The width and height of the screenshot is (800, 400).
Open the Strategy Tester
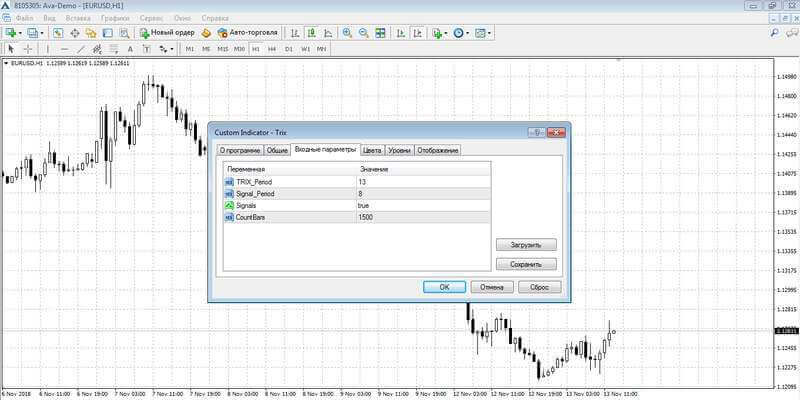coord(124,33)
